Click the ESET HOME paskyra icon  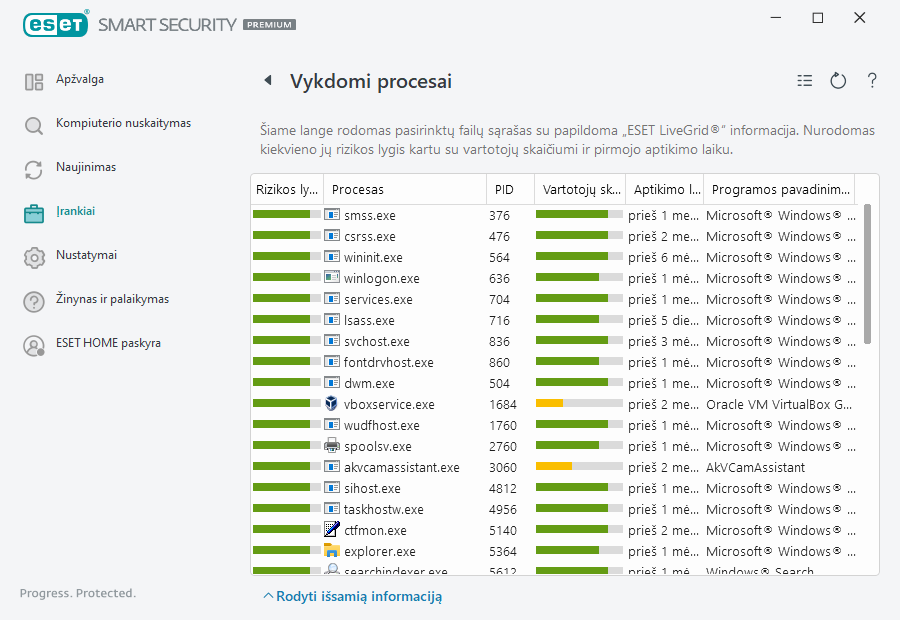(34, 345)
